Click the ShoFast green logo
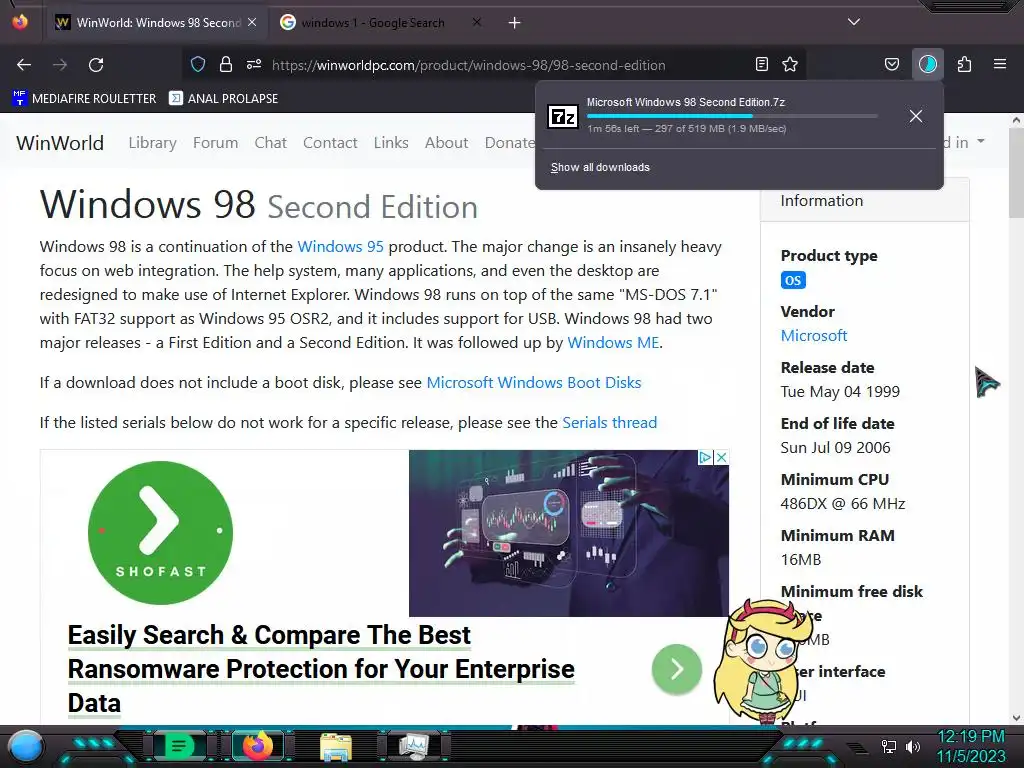The width and height of the screenshot is (1024, 768). (161, 532)
